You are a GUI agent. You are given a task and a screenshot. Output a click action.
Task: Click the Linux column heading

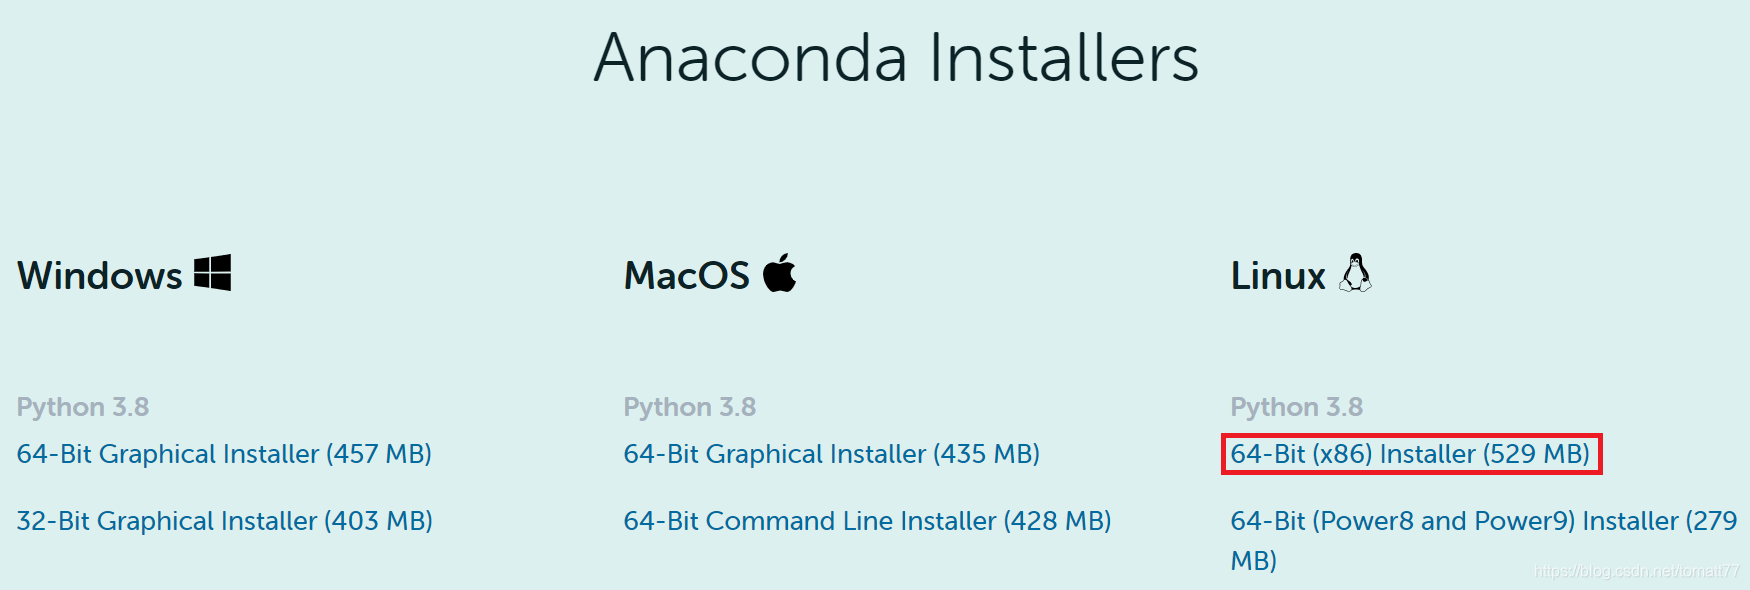[x=1277, y=275]
